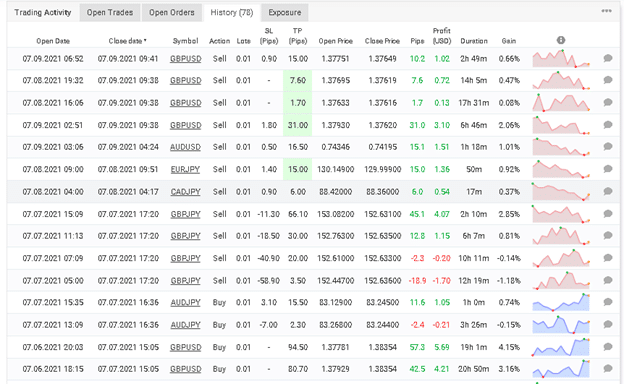Click highlighted TP value 7.60
This screenshot has height=384, width=624.
pos(298,80)
